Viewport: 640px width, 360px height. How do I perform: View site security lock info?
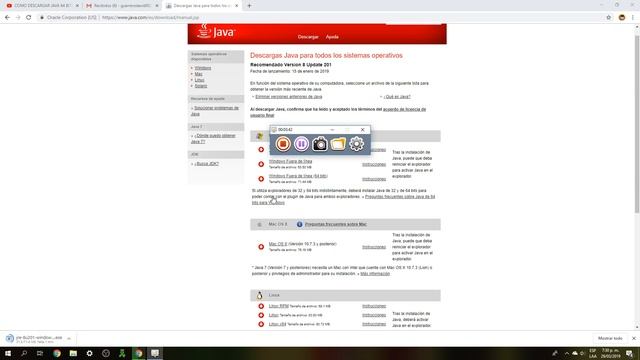42,18
